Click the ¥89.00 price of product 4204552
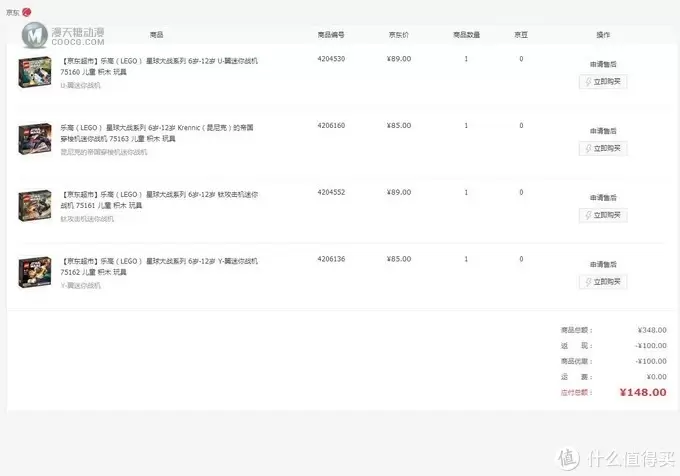This screenshot has height=476, width=680. tap(399, 192)
